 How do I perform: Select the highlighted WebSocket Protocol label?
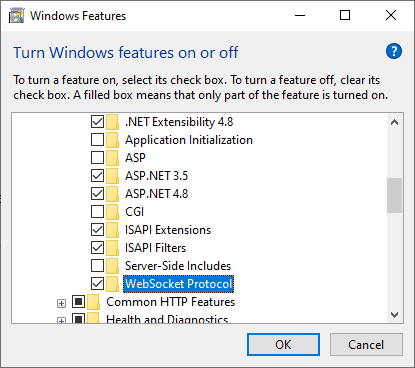click(178, 284)
